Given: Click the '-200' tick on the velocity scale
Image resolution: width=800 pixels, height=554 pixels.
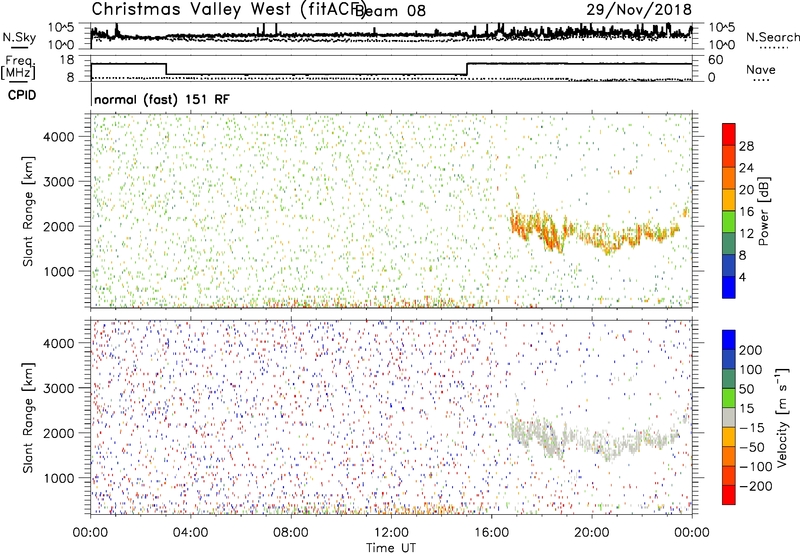Looking at the screenshot, I should (755, 486).
